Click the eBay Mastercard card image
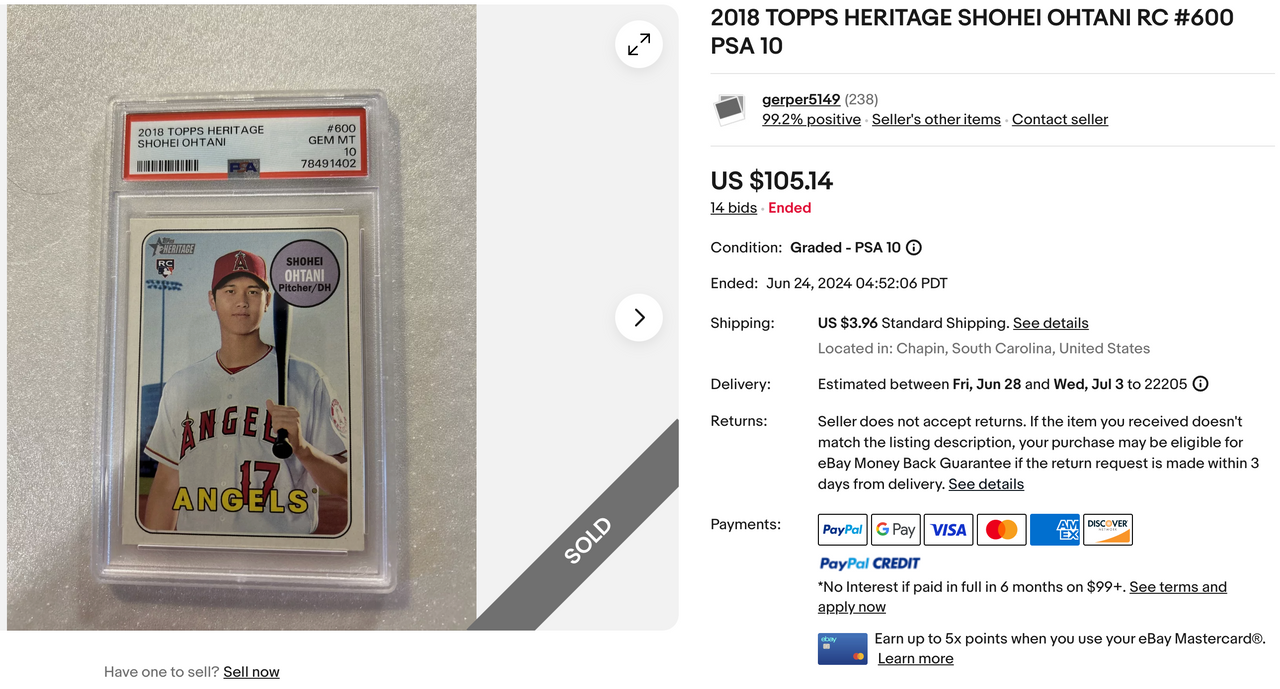Image resolution: width=1280 pixels, height=689 pixels. coord(843,649)
